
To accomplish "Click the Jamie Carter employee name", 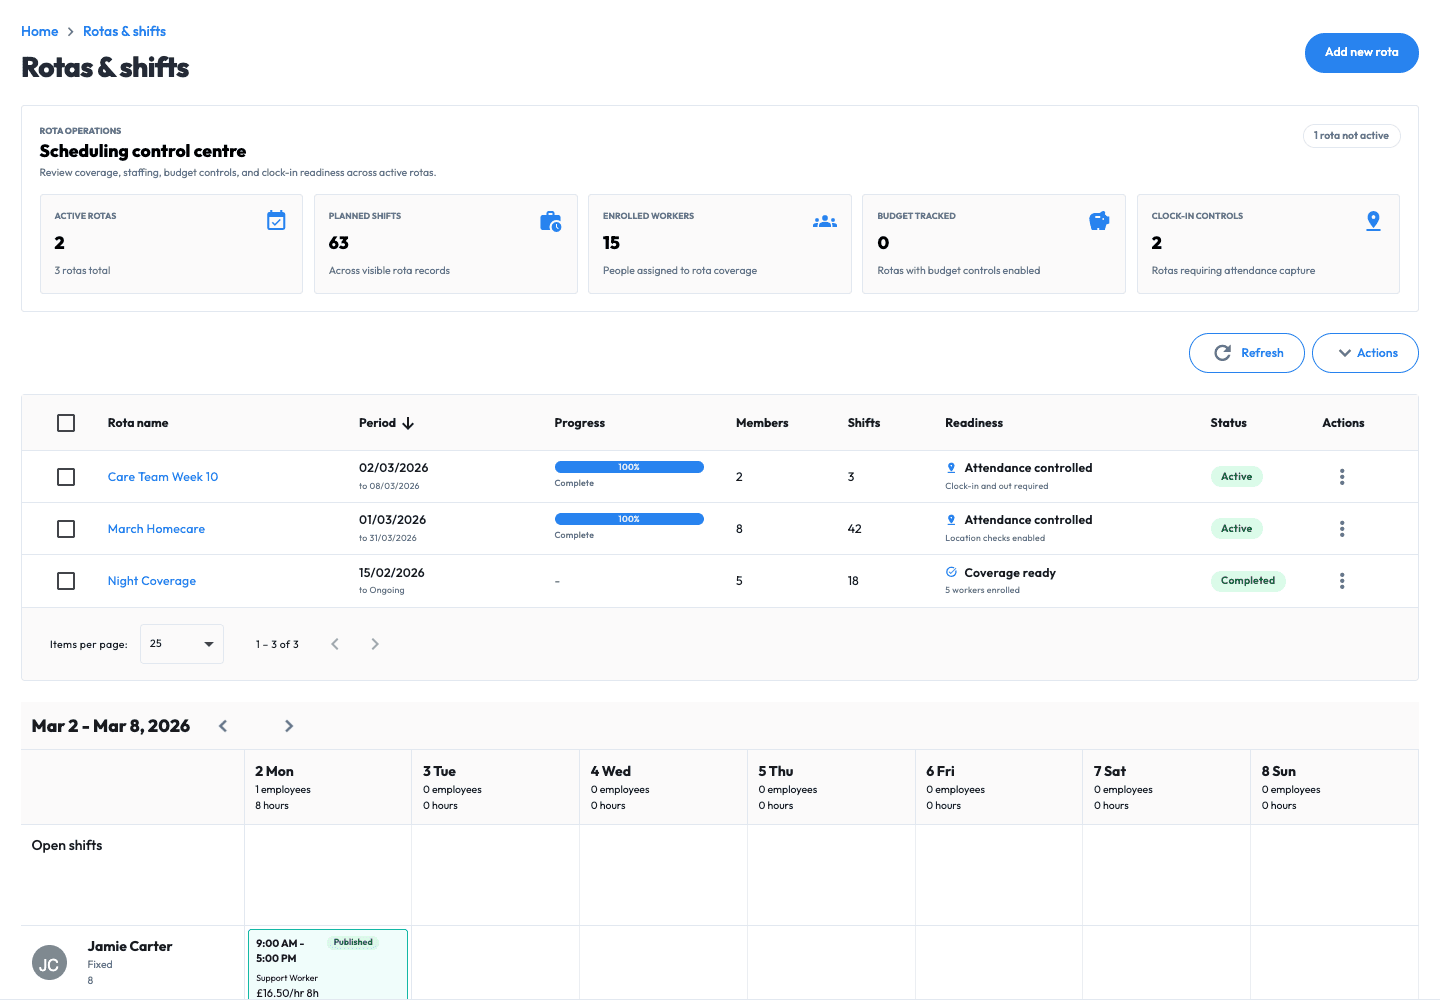I will [130, 946].
